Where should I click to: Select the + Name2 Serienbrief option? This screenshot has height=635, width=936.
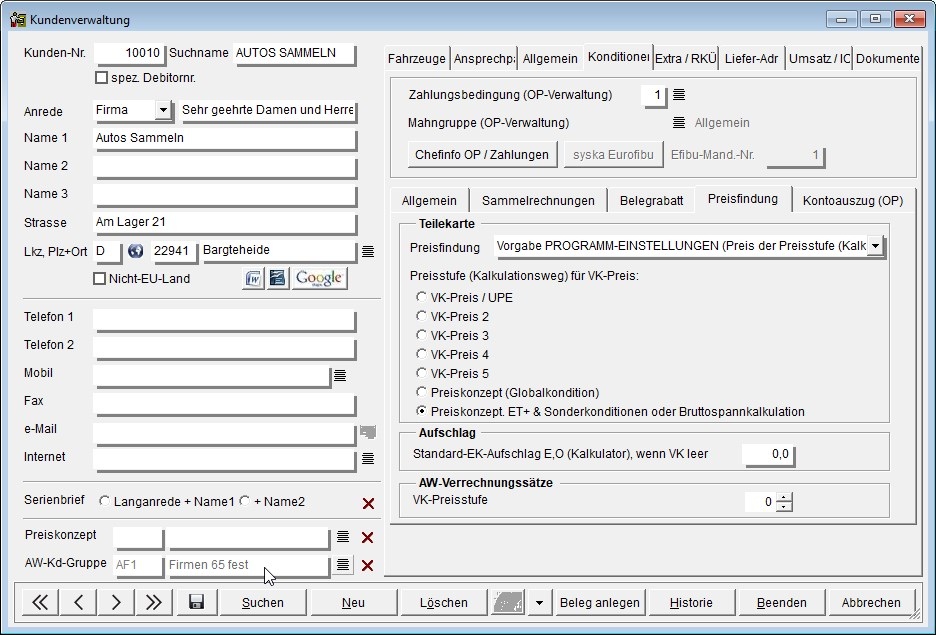click(244, 501)
